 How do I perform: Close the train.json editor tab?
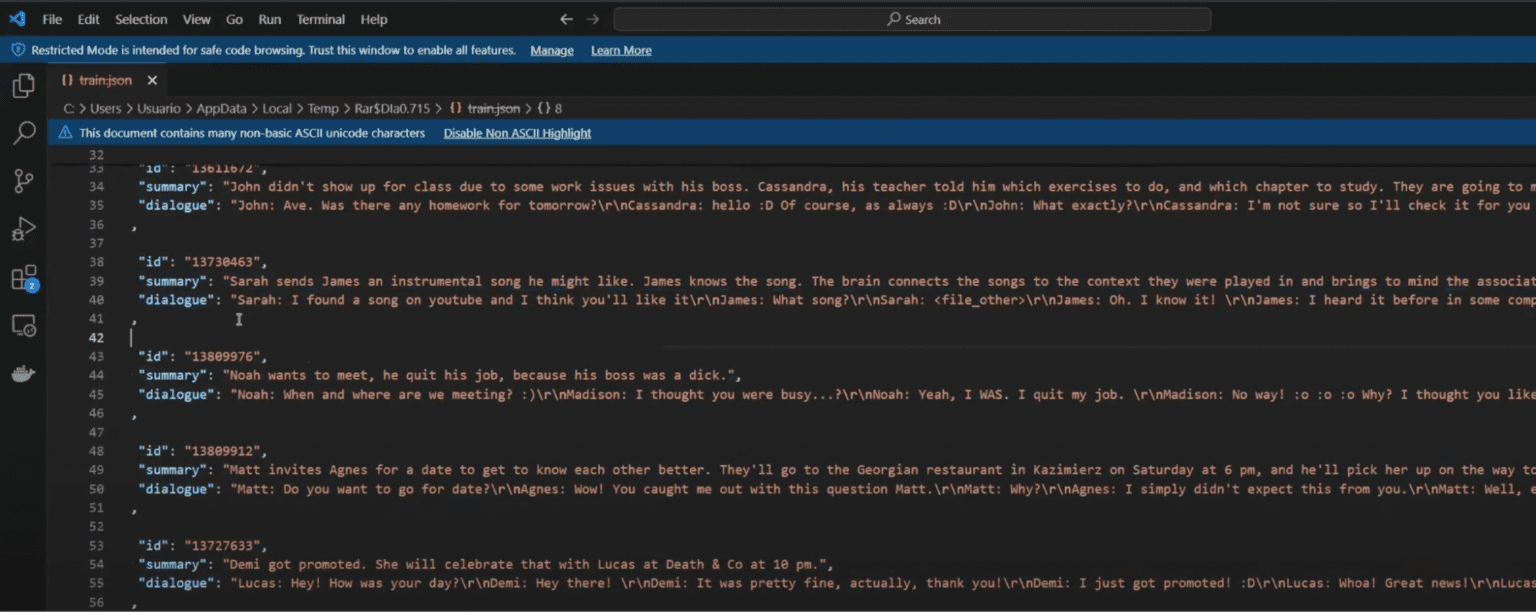pyautogui.click(x=152, y=80)
